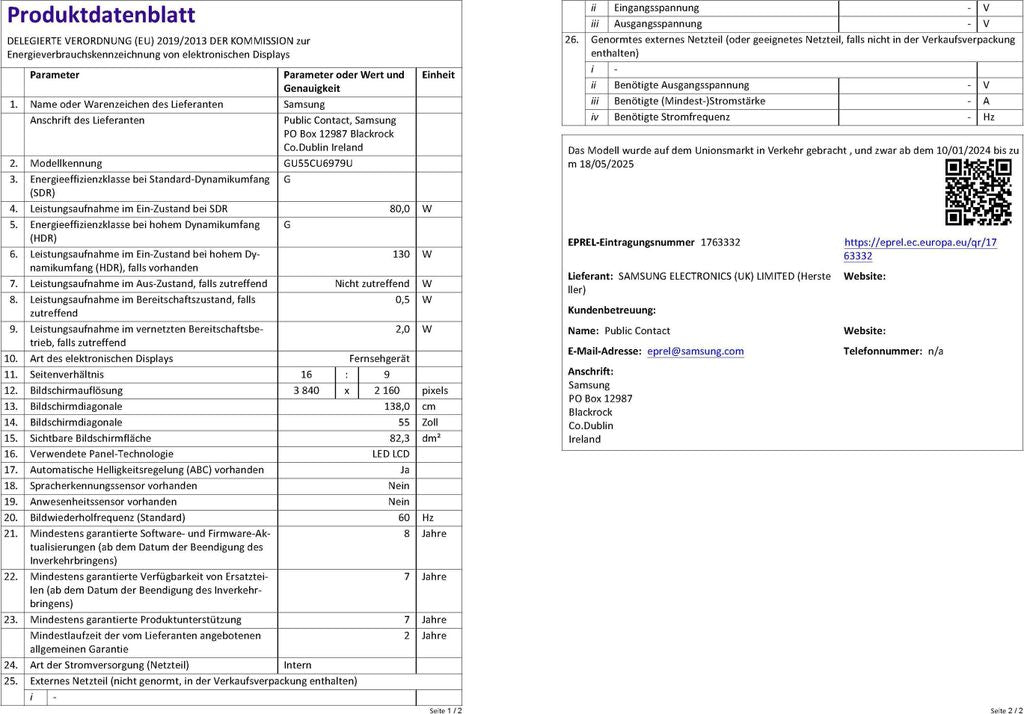Select the Produktdatenblatt heading
Viewport: 1024px width, 714px height.
point(101,14)
